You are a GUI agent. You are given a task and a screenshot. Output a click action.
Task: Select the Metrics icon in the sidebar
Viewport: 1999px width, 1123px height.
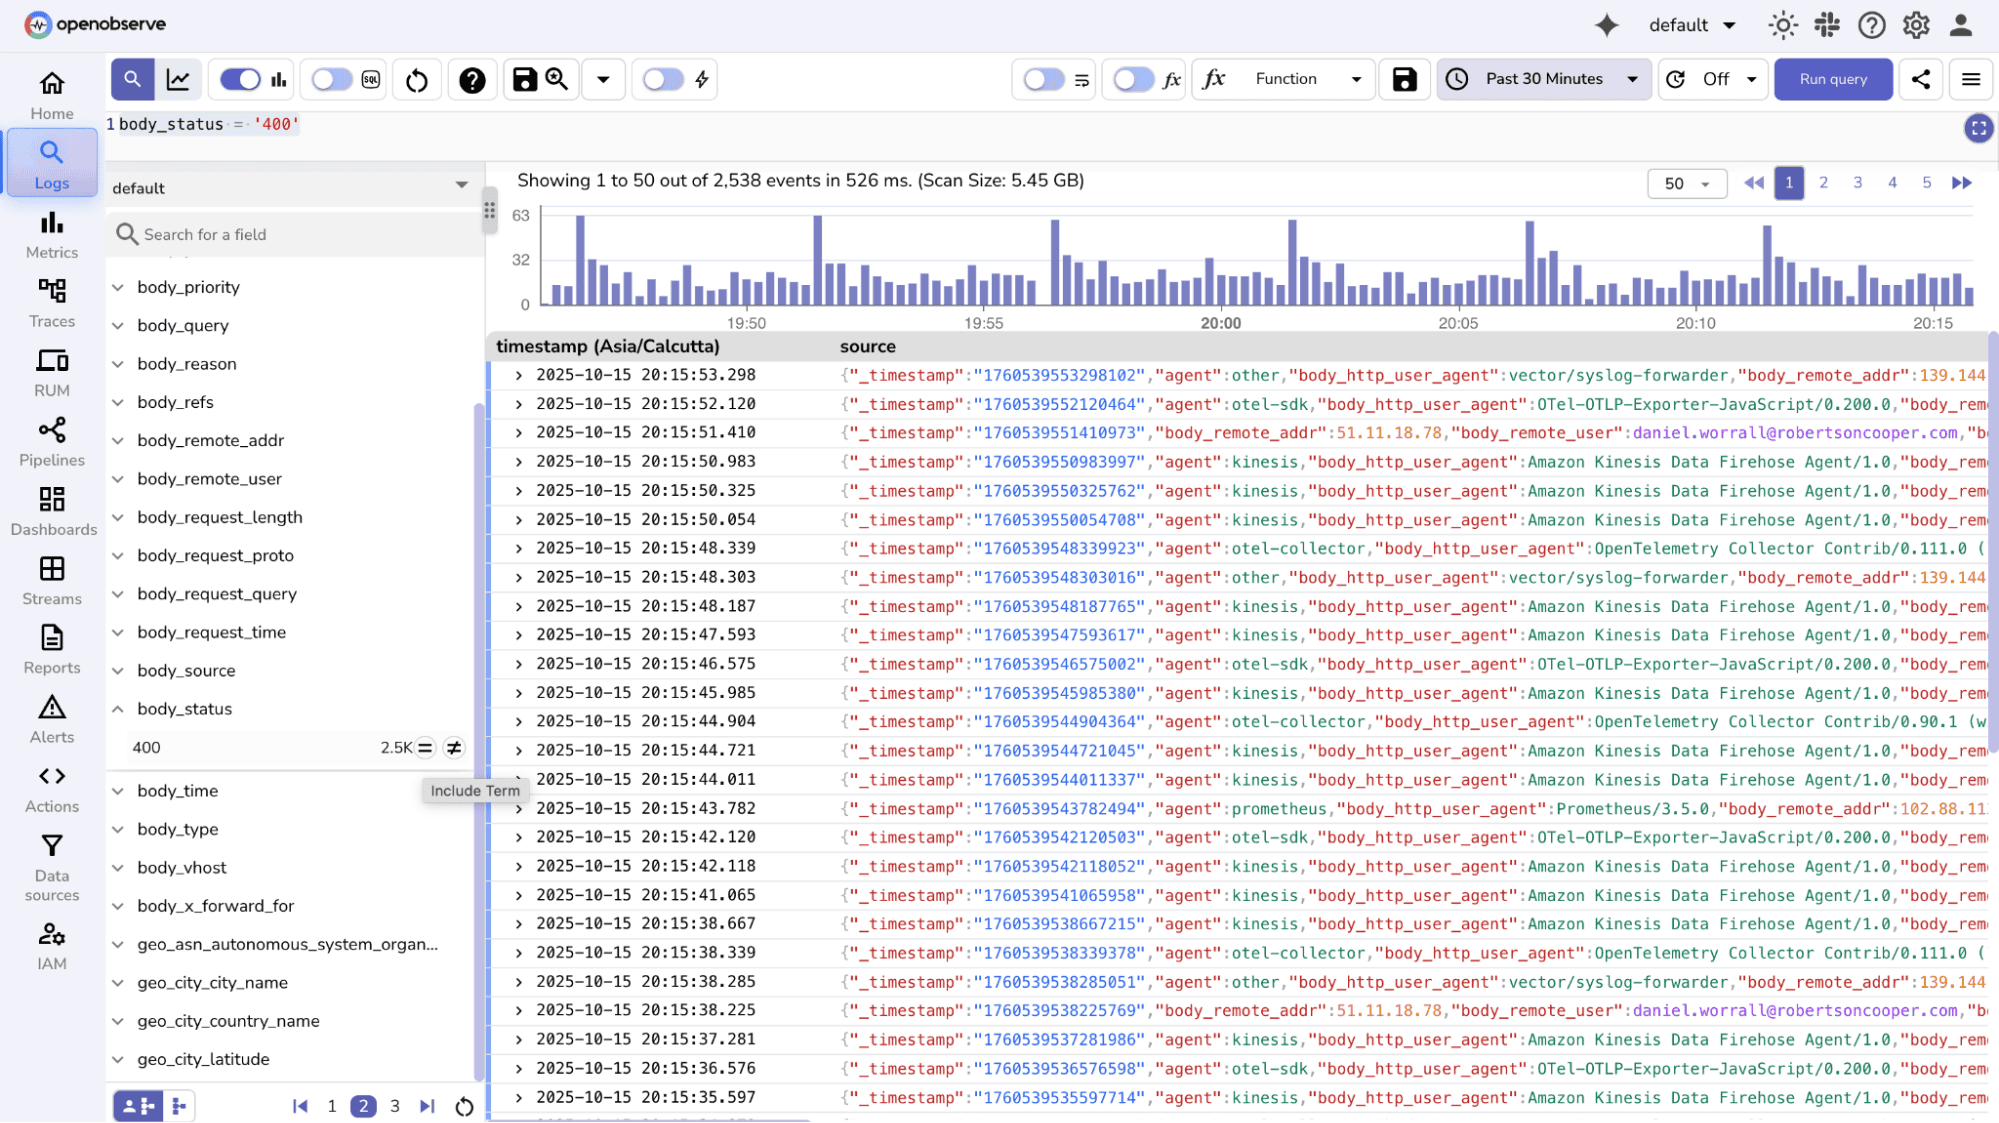click(x=51, y=234)
